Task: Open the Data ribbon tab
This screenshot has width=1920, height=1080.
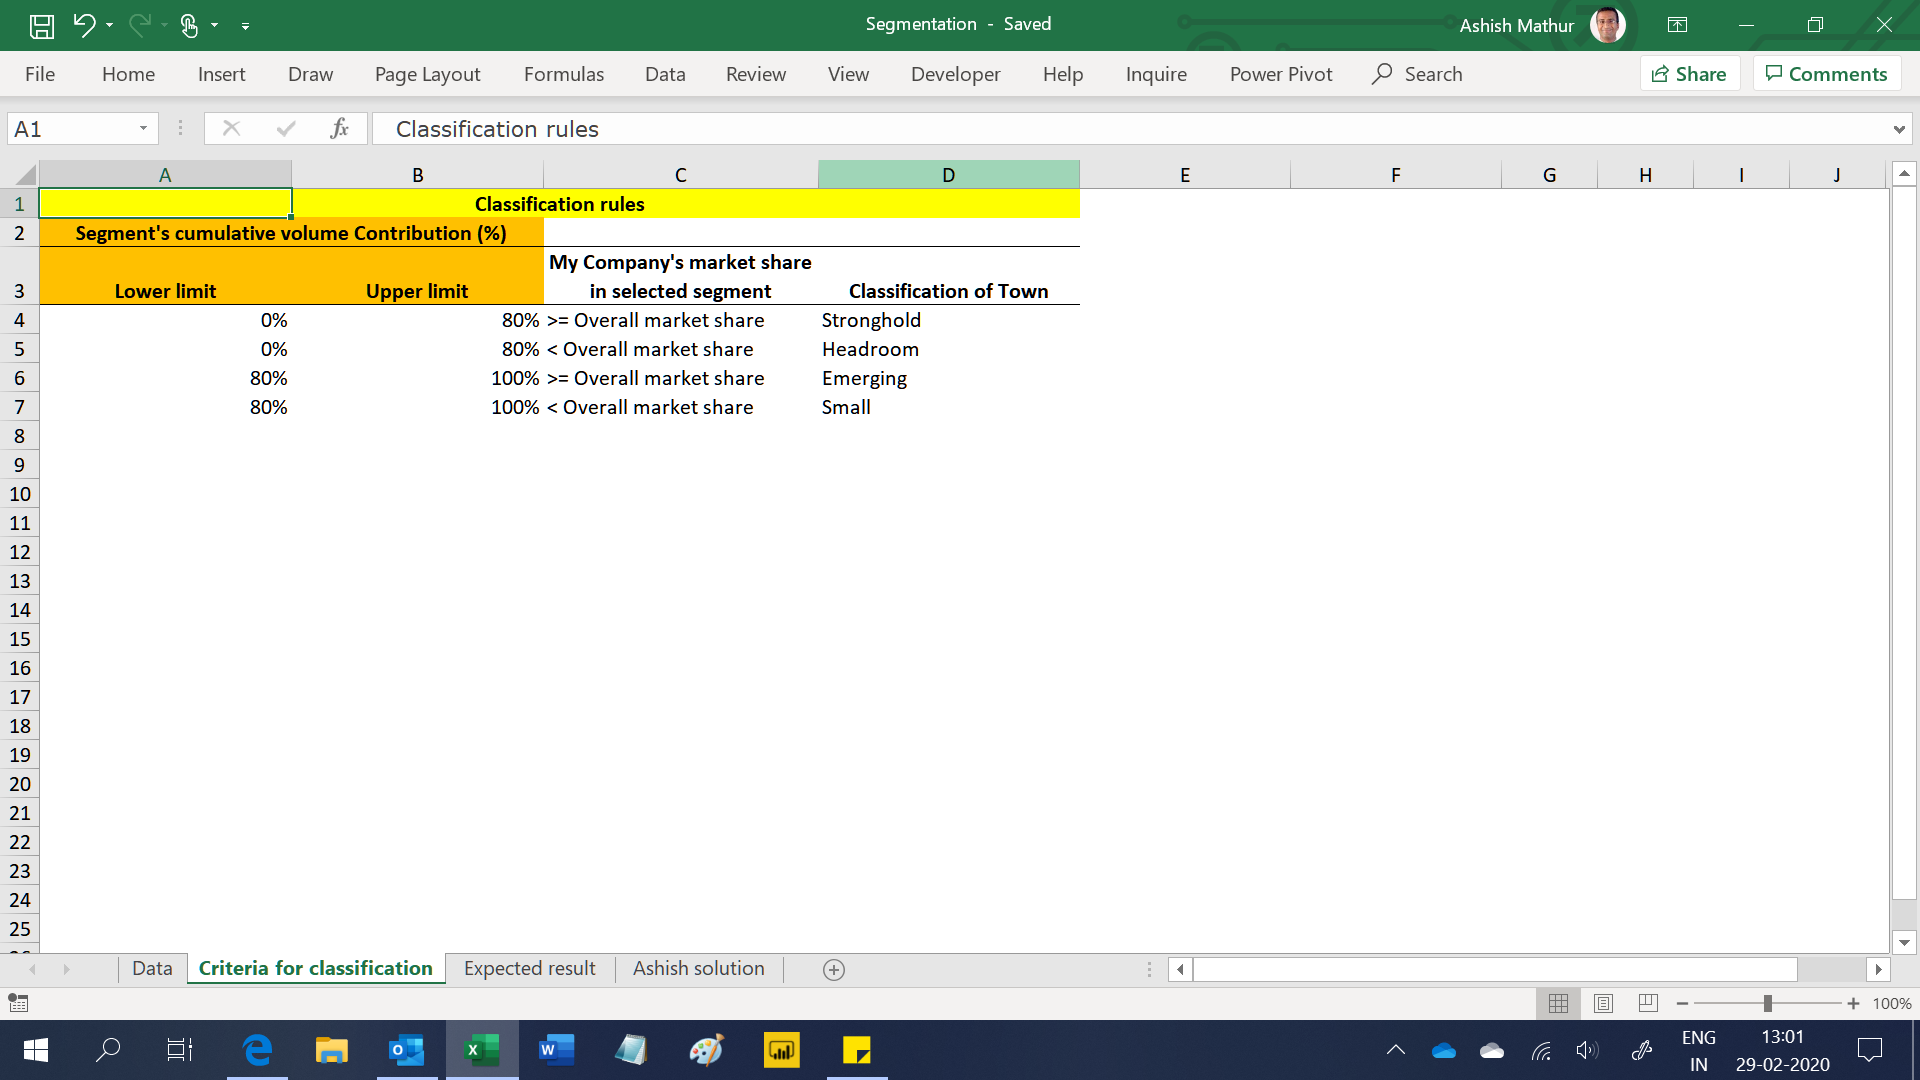Action: tap(665, 74)
